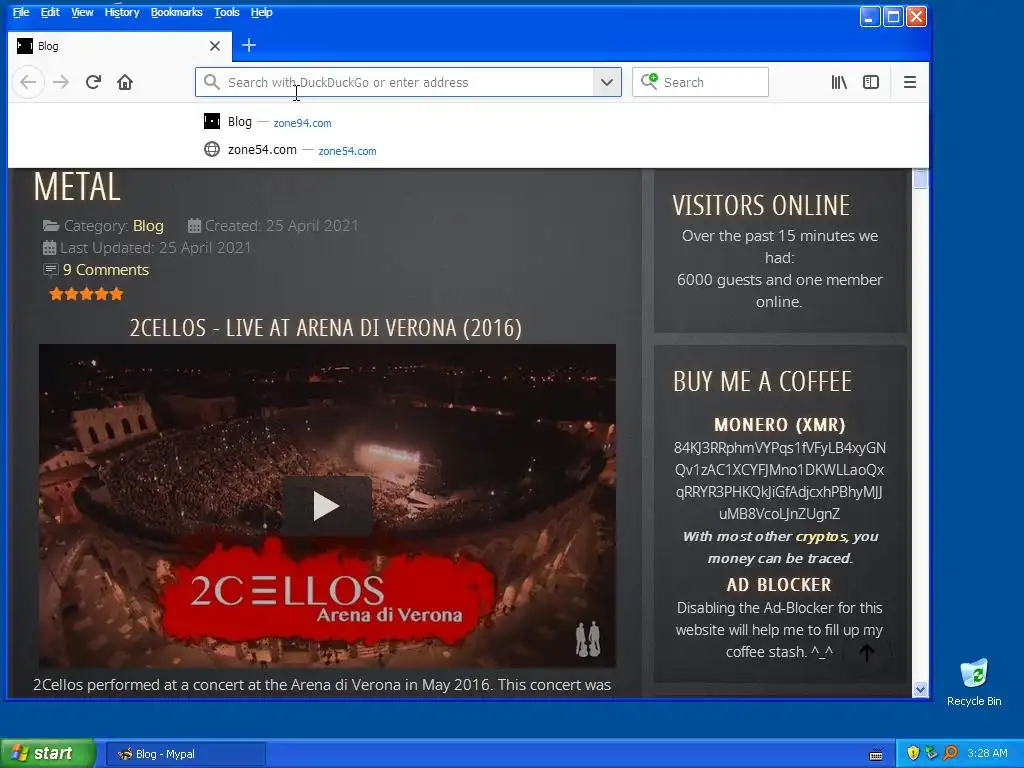
Task: Open the browser home page
Action: tap(125, 82)
